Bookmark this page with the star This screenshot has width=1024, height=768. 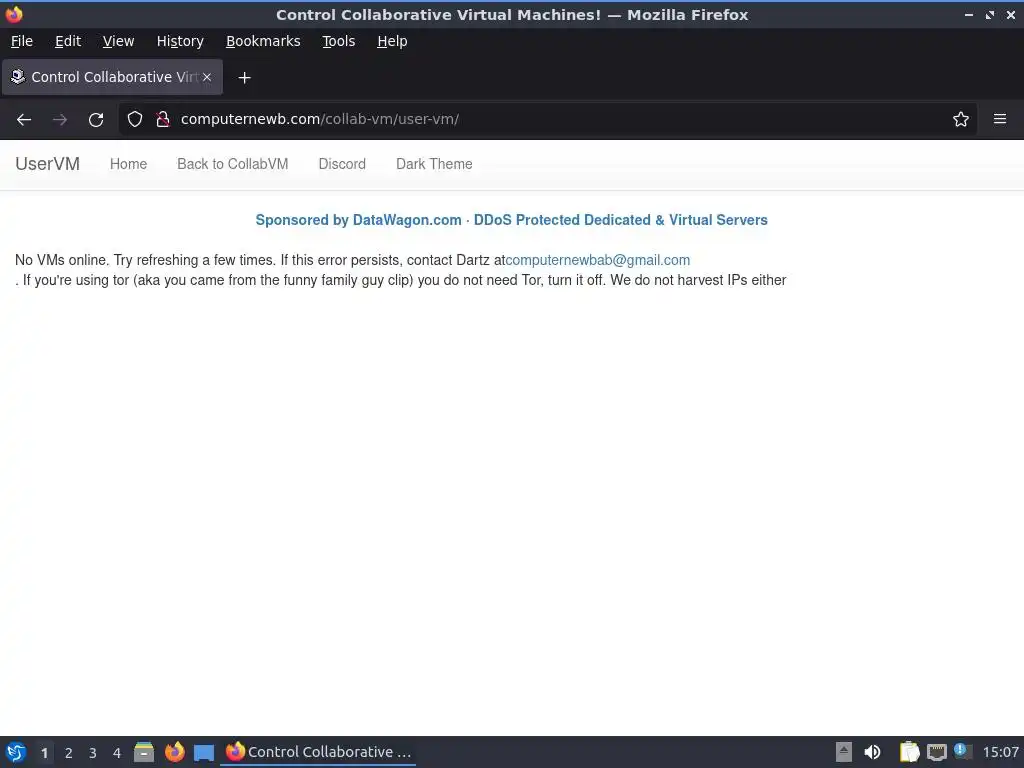(x=961, y=119)
